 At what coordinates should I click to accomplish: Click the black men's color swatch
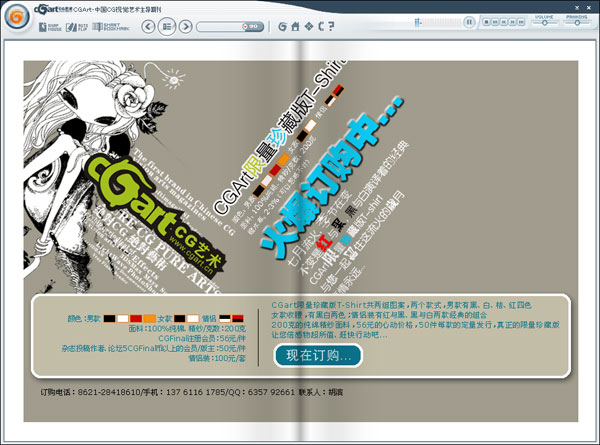tap(109, 318)
